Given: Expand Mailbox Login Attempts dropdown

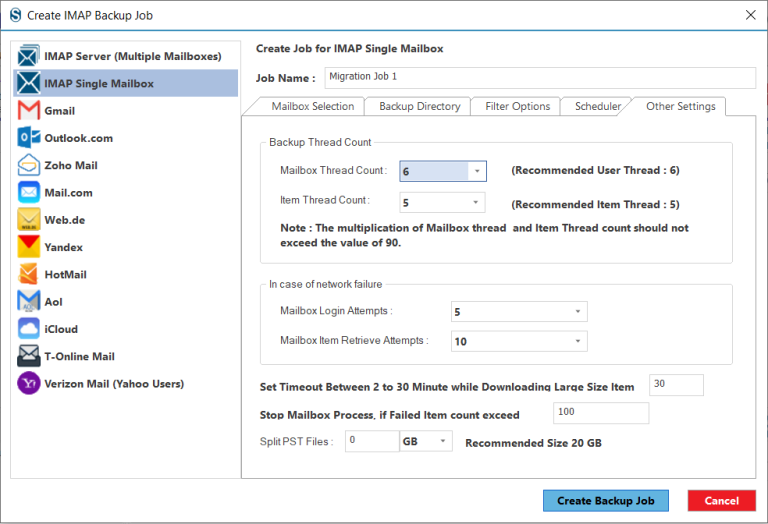Looking at the screenshot, I should click(577, 311).
